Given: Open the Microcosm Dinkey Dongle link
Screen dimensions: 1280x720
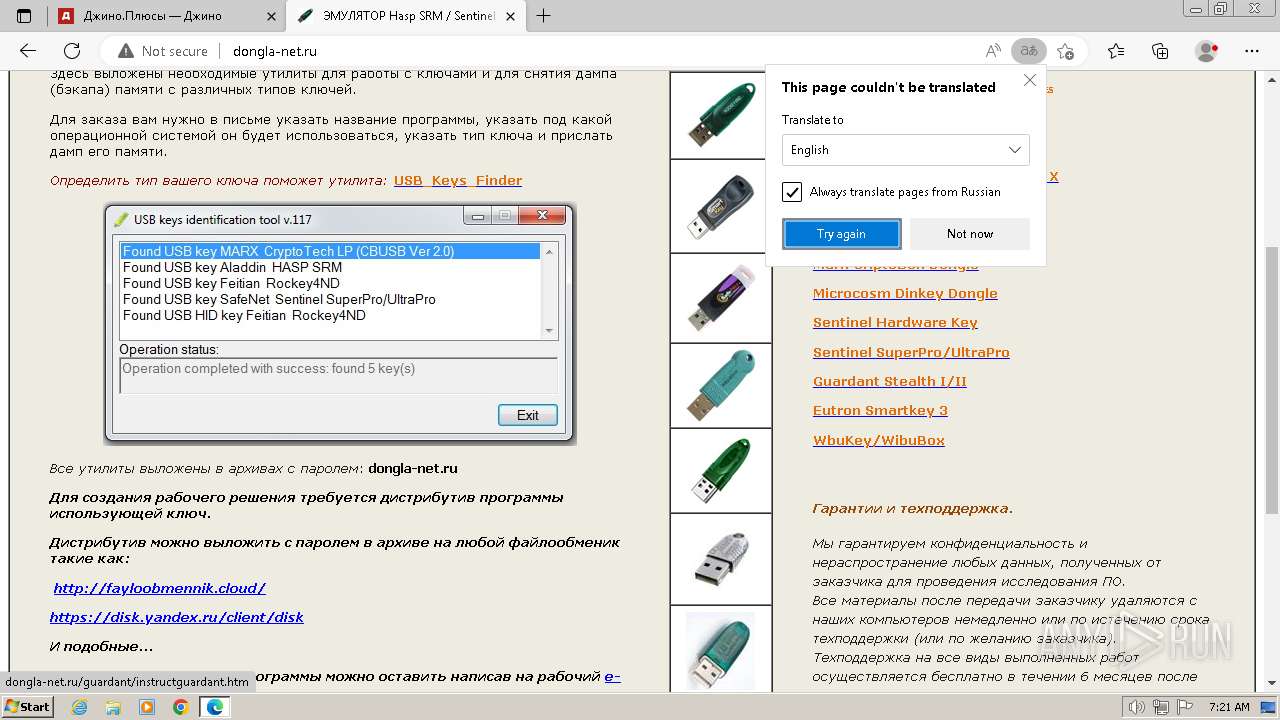Looking at the screenshot, I should coord(905,293).
